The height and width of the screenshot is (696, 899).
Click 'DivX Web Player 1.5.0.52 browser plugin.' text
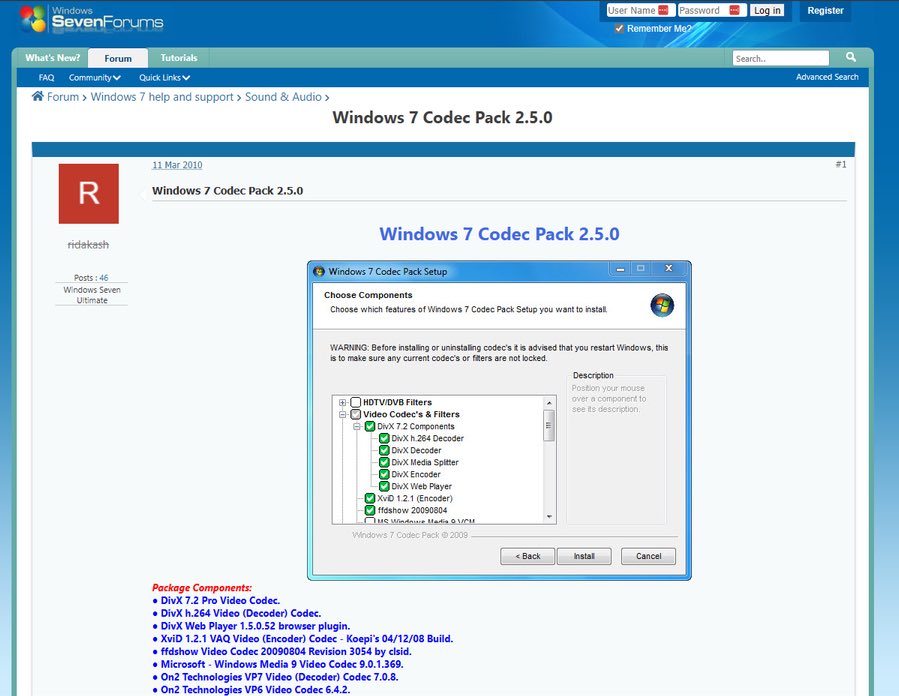255,626
